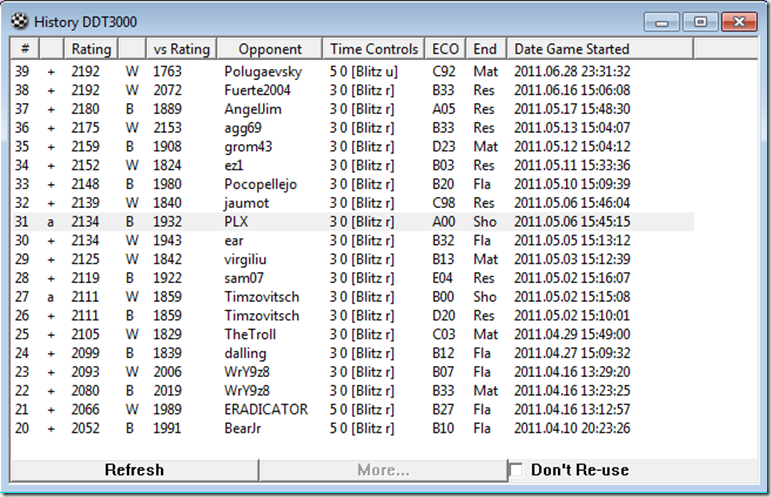
Task: Click opponent rating 1763
Action: [x=167, y=71]
